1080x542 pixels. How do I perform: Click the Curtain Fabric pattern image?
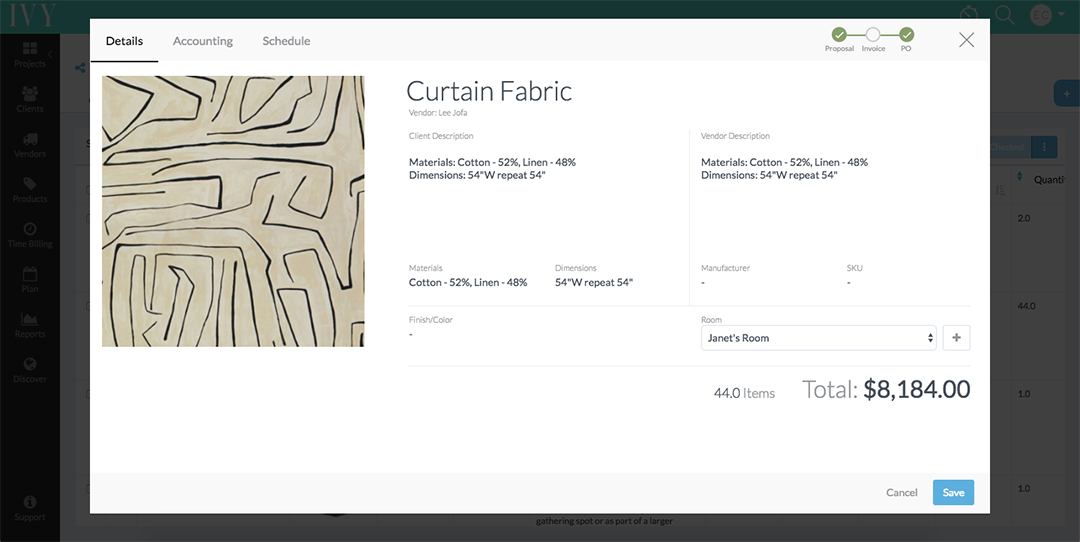[x=233, y=211]
